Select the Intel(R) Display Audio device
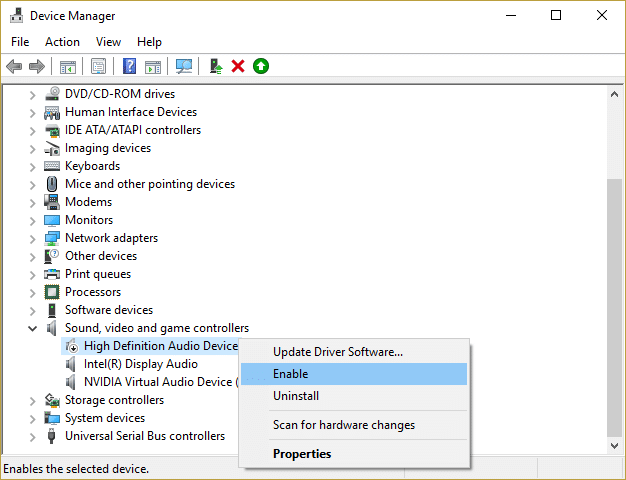The width and height of the screenshot is (626, 480). click(140, 364)
